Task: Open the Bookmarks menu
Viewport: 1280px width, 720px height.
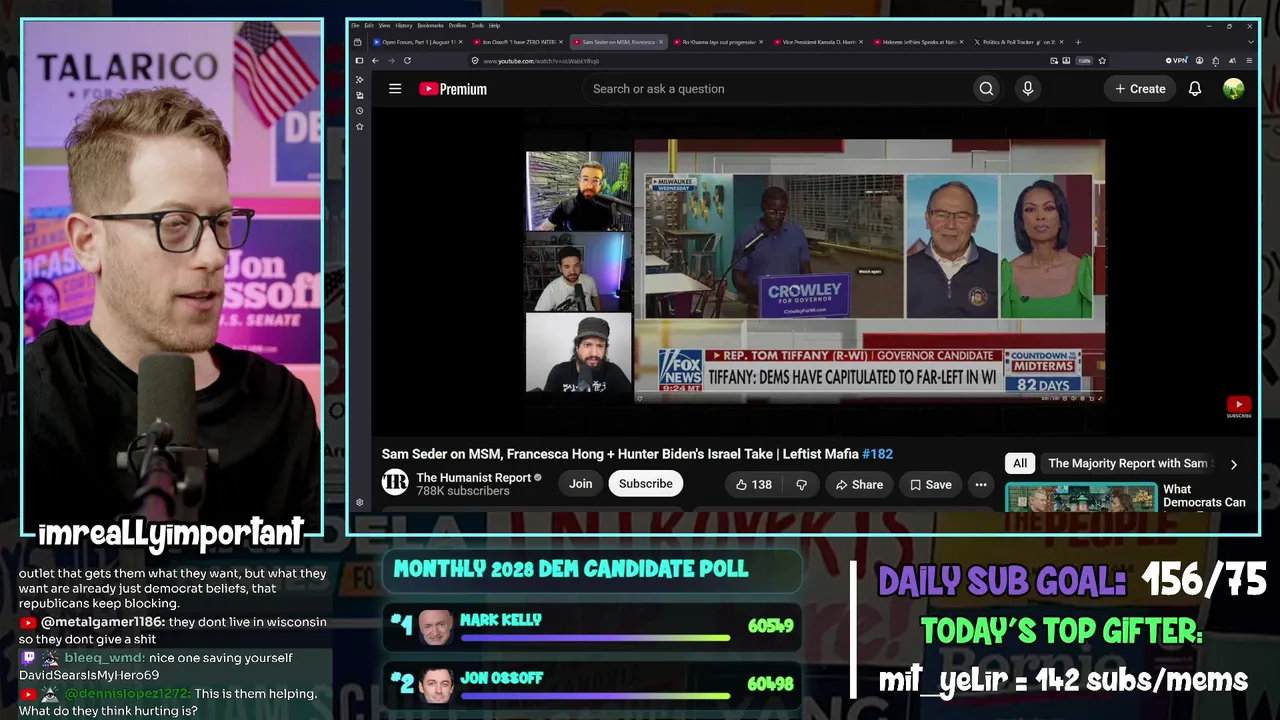Action: 430,25
